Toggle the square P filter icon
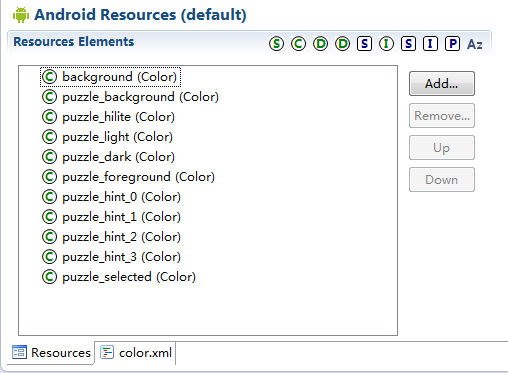Screen dimensions: 508x373 click(452, 44)
